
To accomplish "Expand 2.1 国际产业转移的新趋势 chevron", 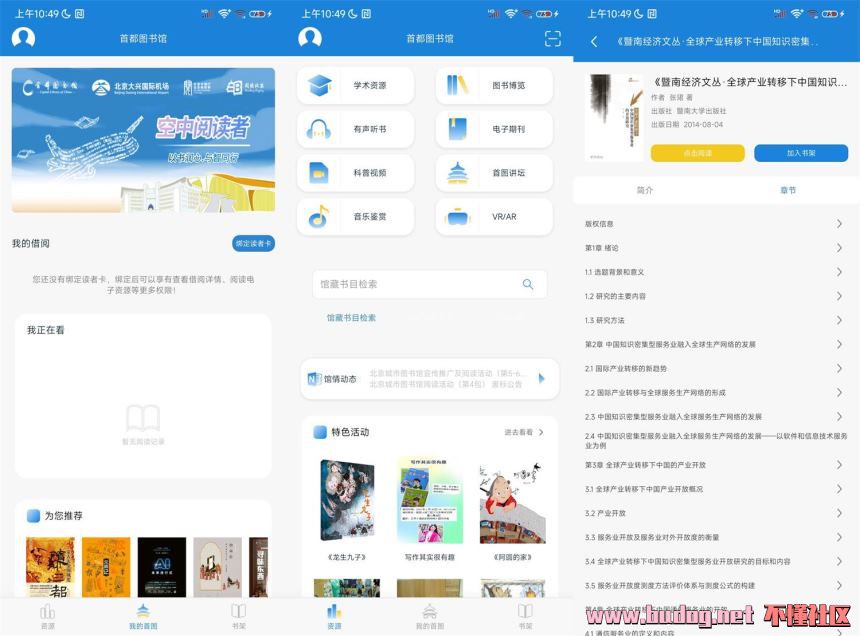I will [x=839, y=368].
